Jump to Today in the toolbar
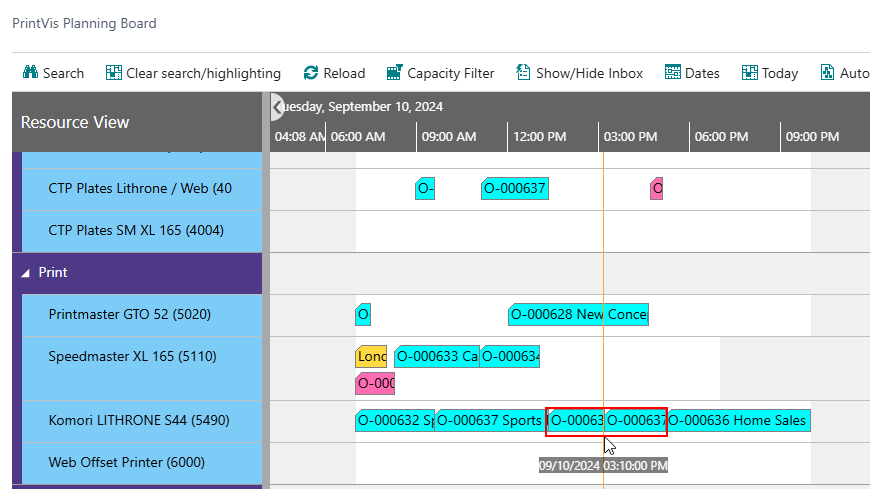Image resolution: width=870 pixels, height=489 pixels. point(750,73)
